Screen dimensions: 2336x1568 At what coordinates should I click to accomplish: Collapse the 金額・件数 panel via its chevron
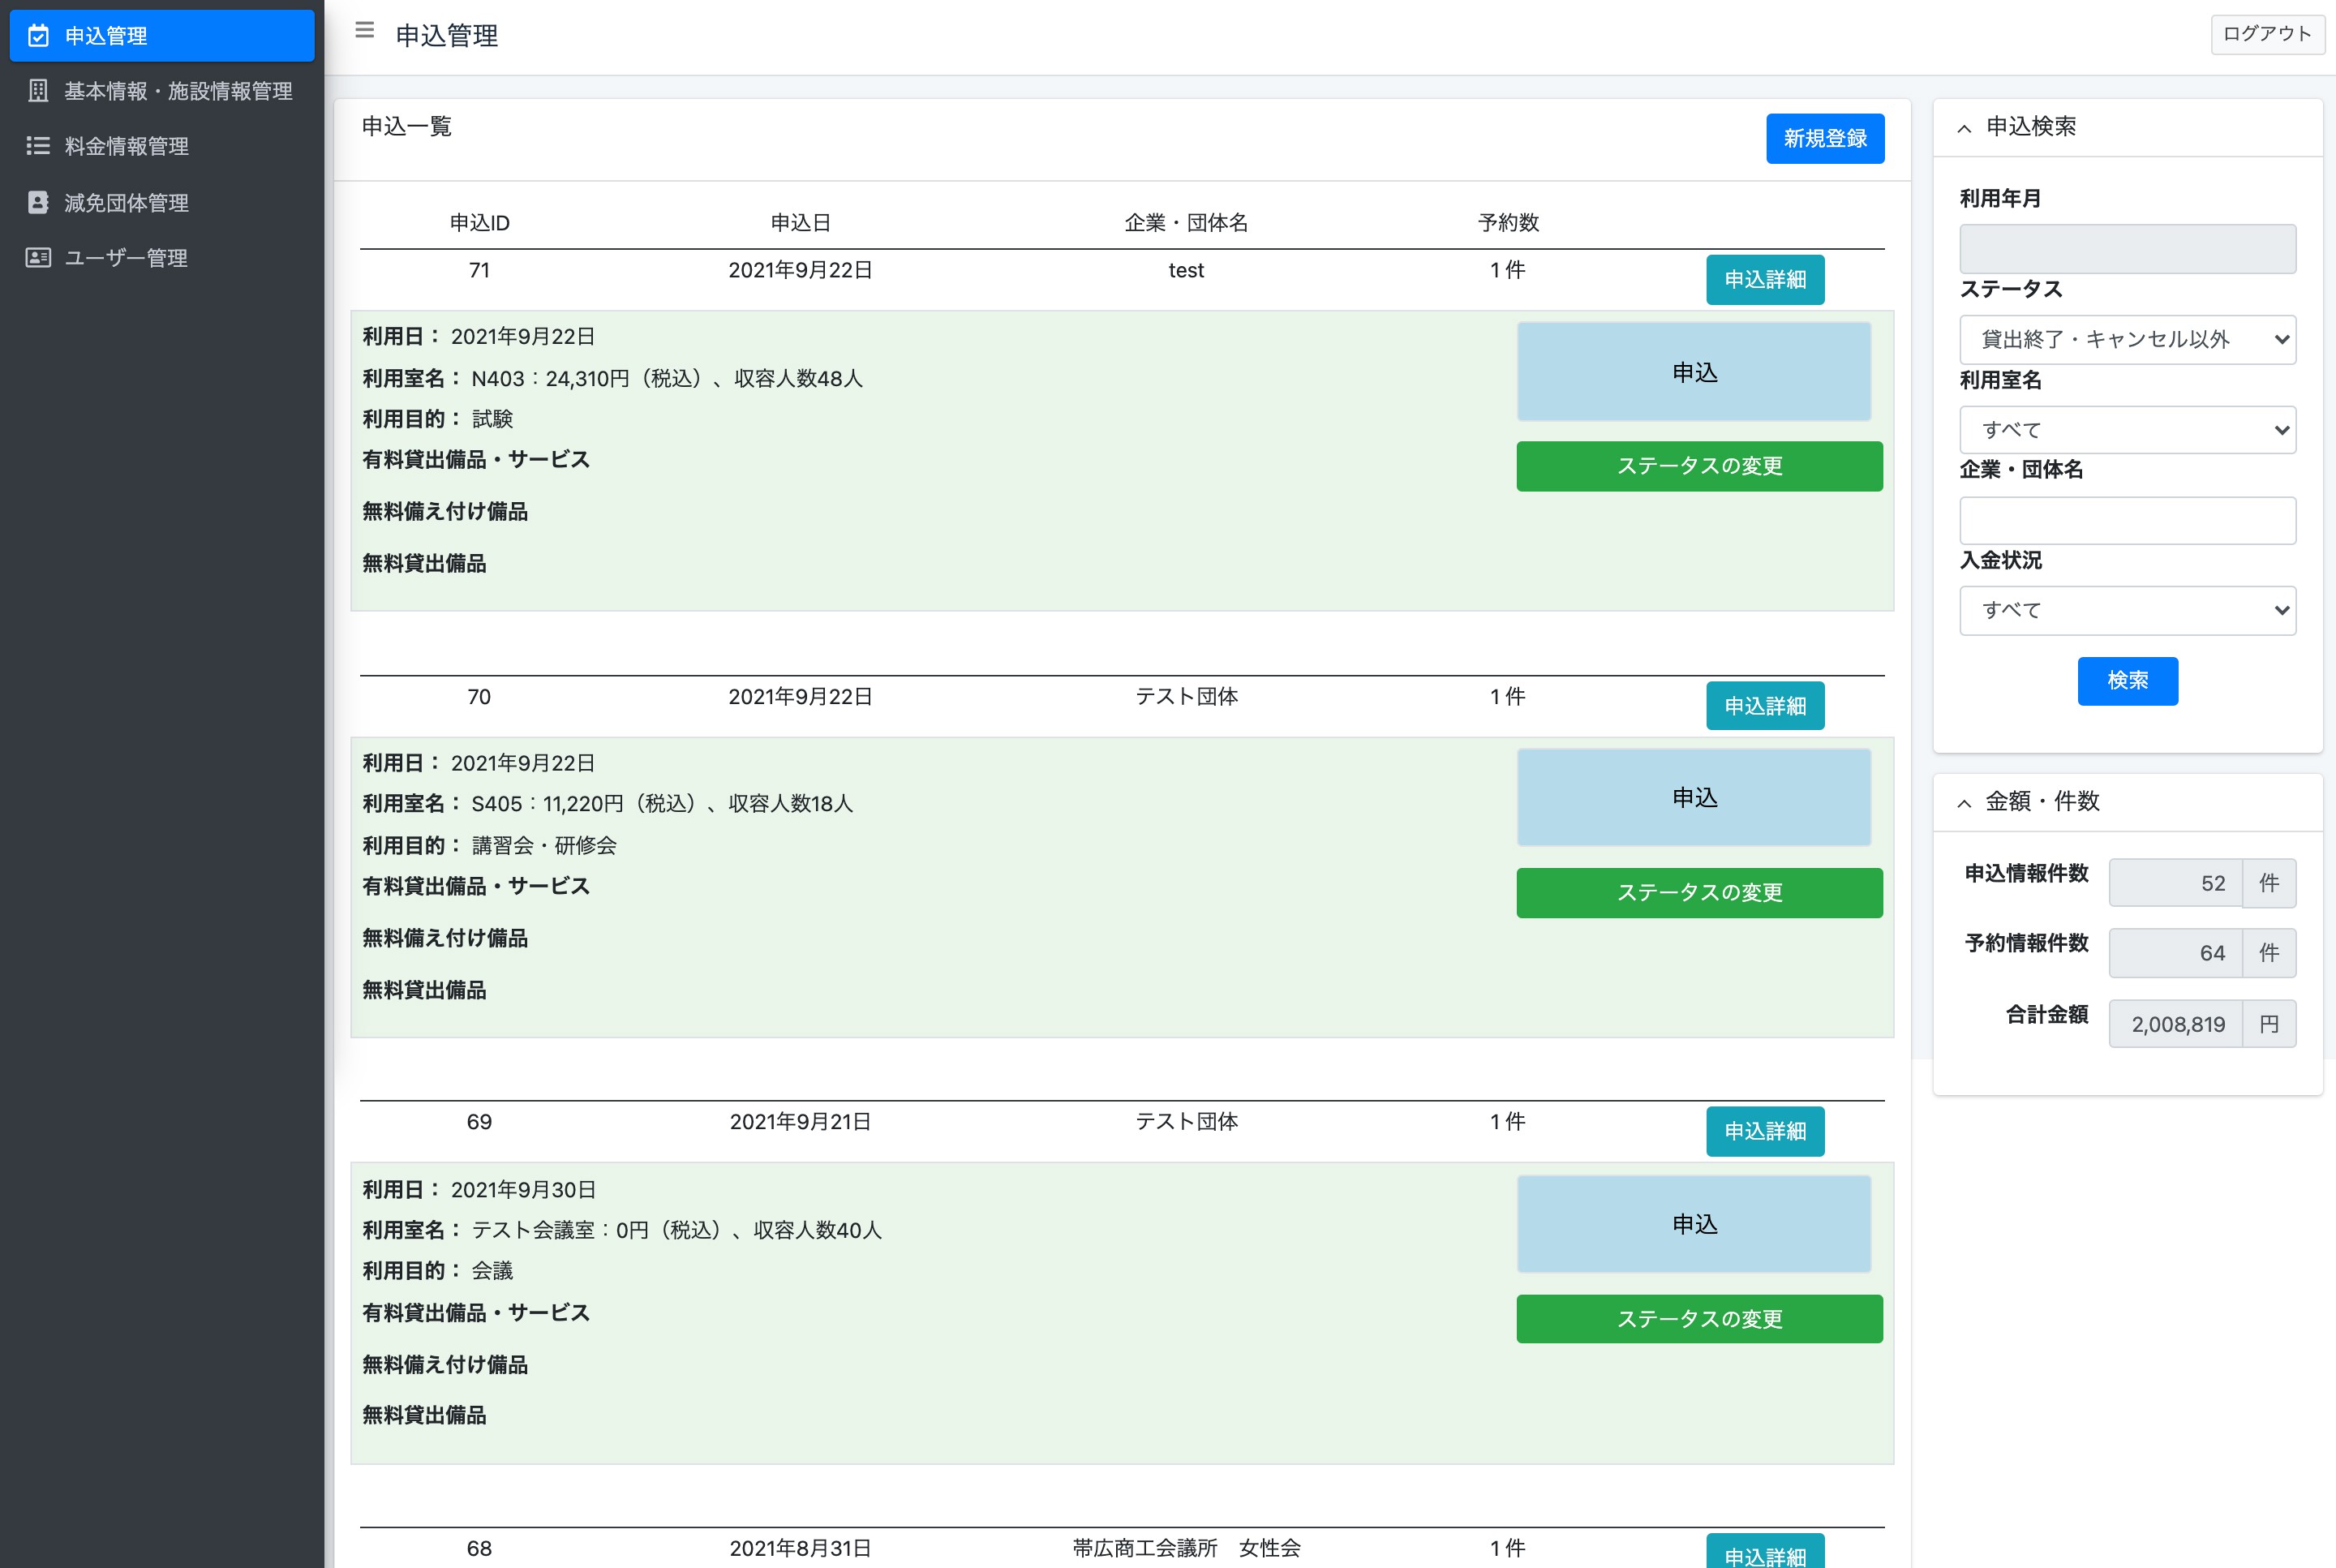[x=1964, y=803]
